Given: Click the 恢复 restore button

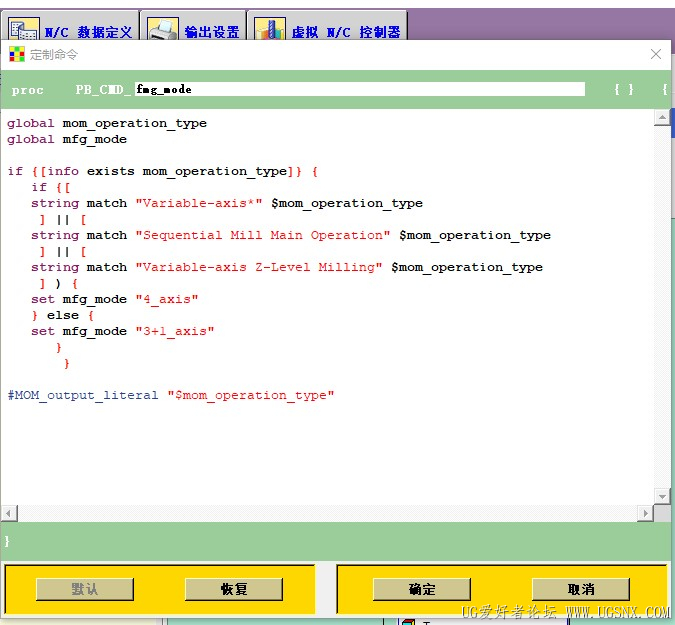Looking at the screenshot, I should point(234,589).
